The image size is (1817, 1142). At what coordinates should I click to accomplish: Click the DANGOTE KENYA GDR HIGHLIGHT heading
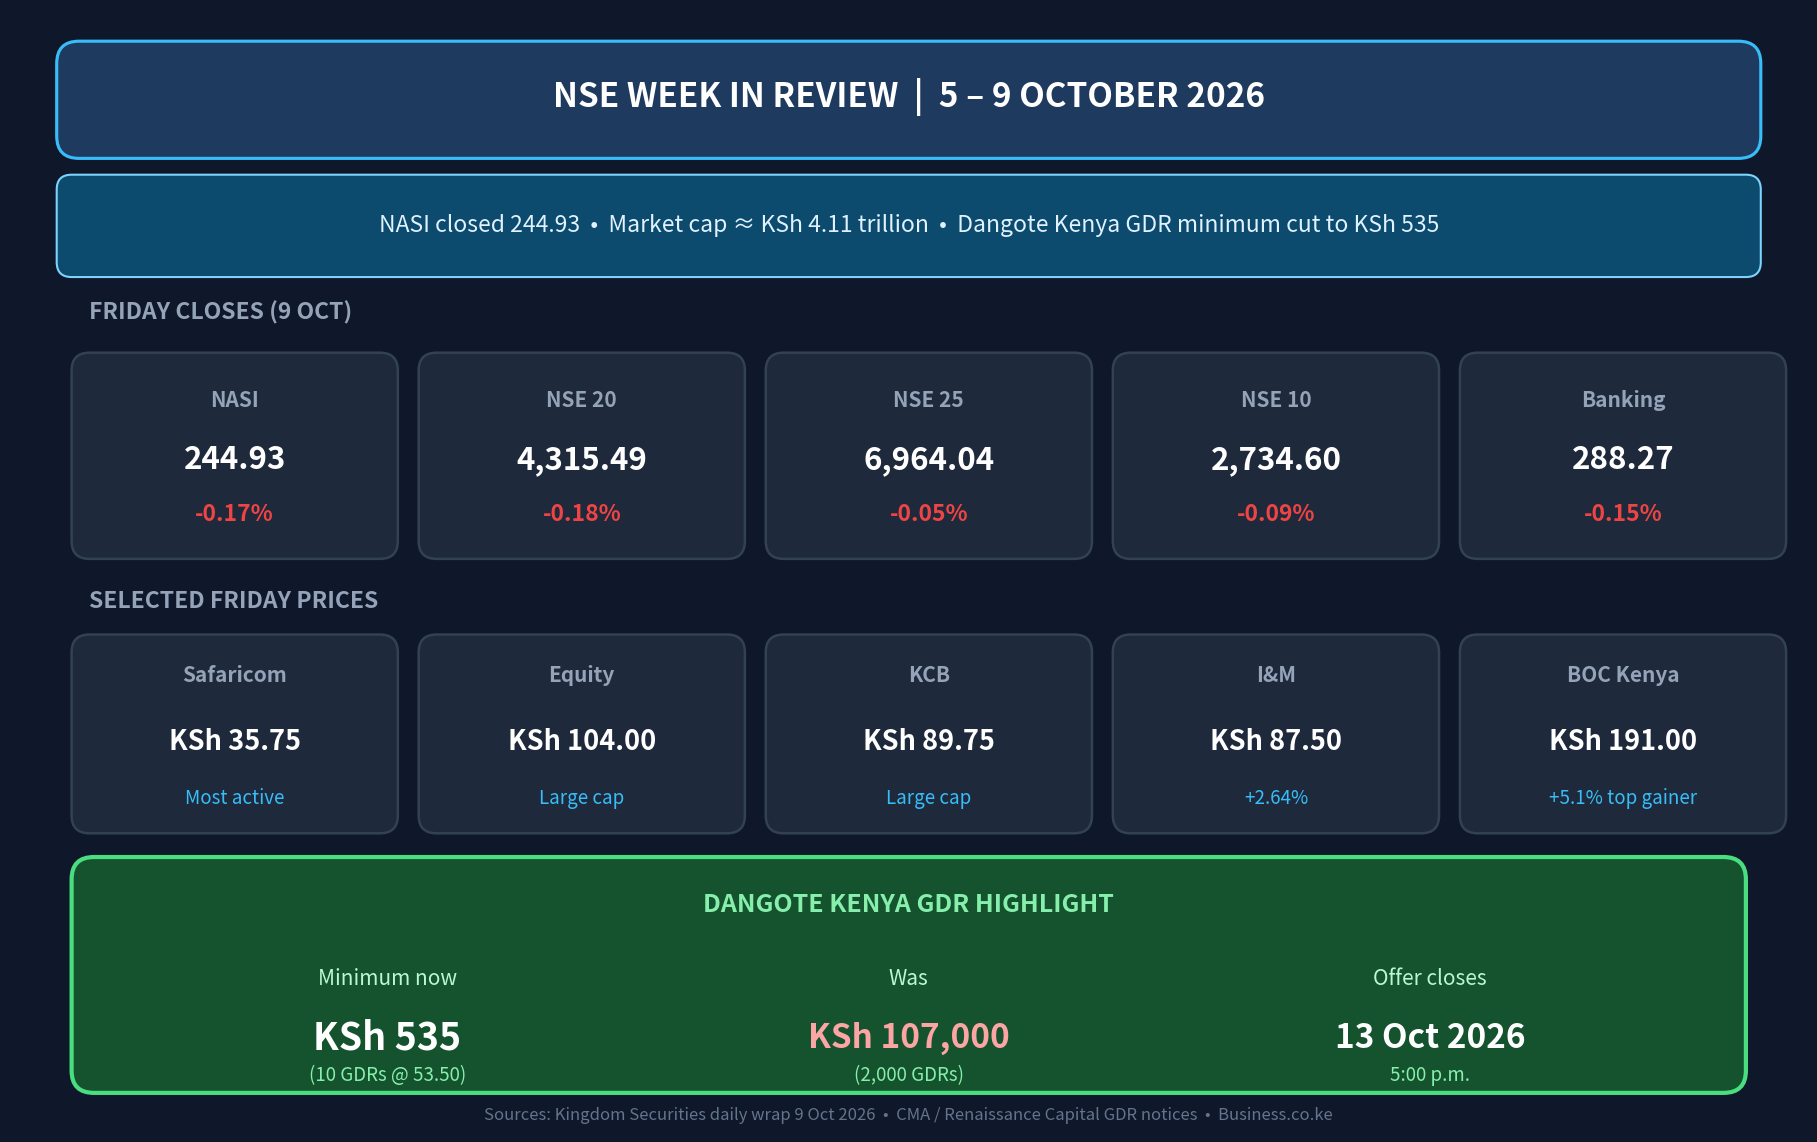[x=908, y=903]
